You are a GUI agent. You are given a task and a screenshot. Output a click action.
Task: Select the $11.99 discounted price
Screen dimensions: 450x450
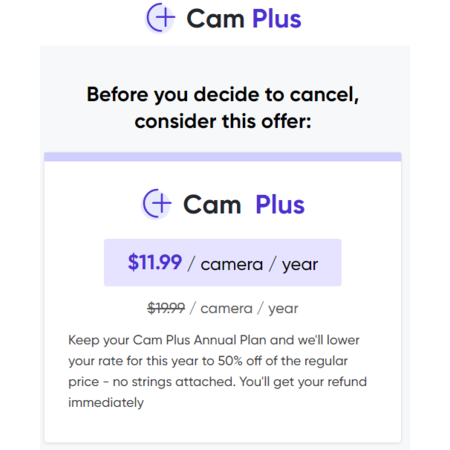point(155,262)
